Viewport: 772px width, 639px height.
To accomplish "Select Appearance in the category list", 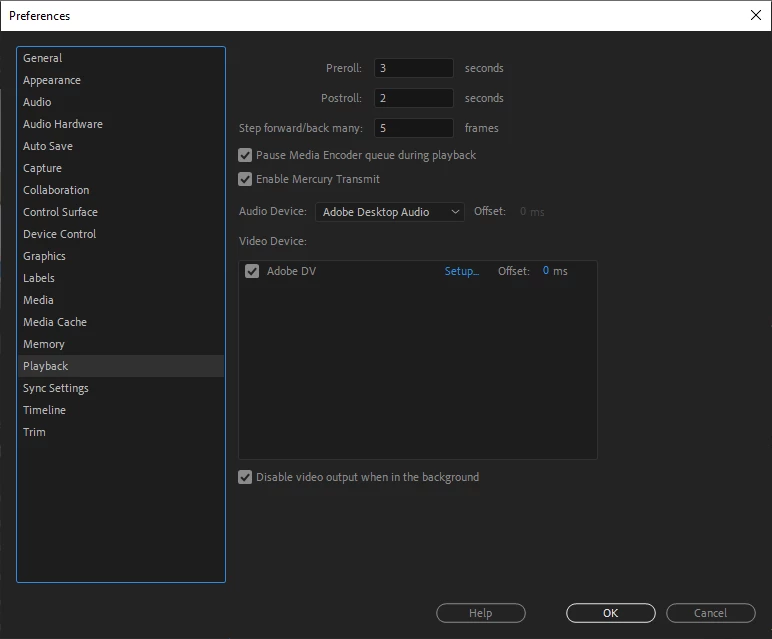I will (121, 80).
